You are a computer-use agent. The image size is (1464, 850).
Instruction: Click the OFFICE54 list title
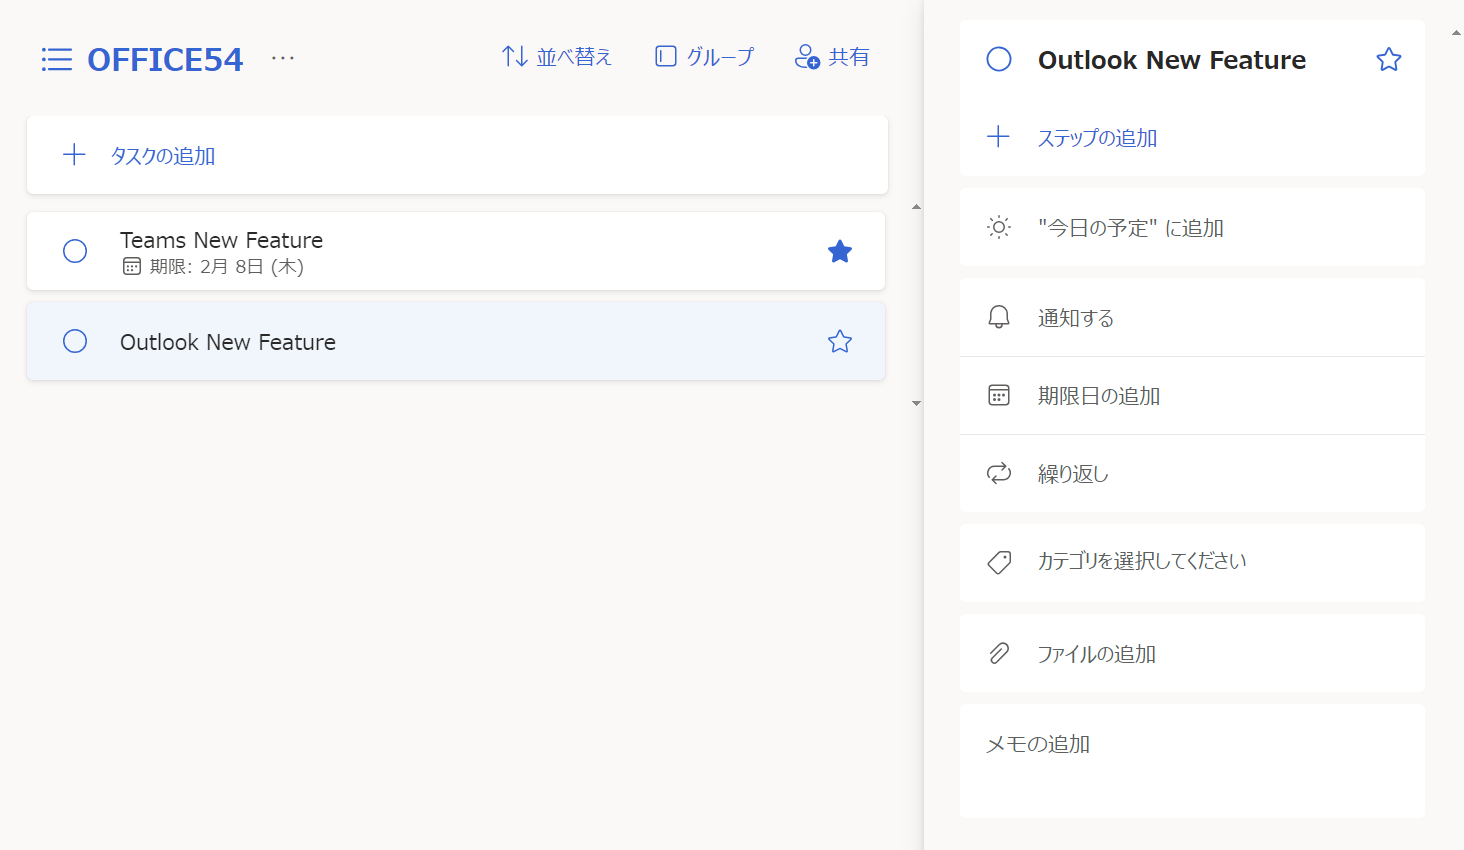click(x=165, y=60)
